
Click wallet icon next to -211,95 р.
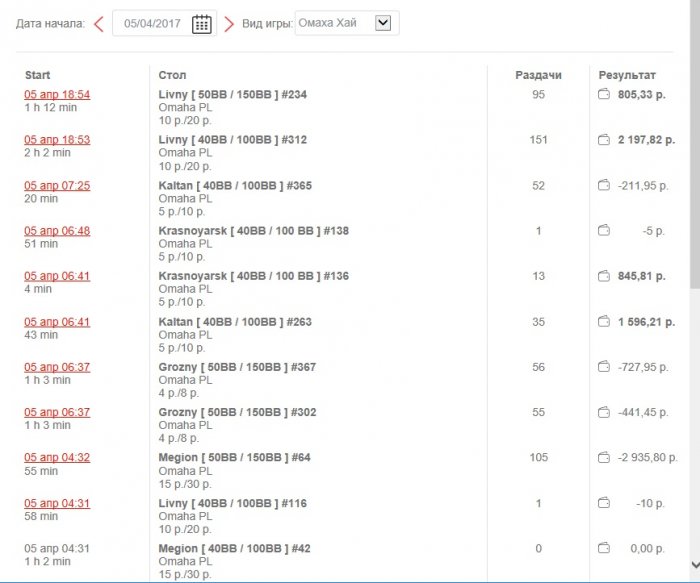pos(604,185)
